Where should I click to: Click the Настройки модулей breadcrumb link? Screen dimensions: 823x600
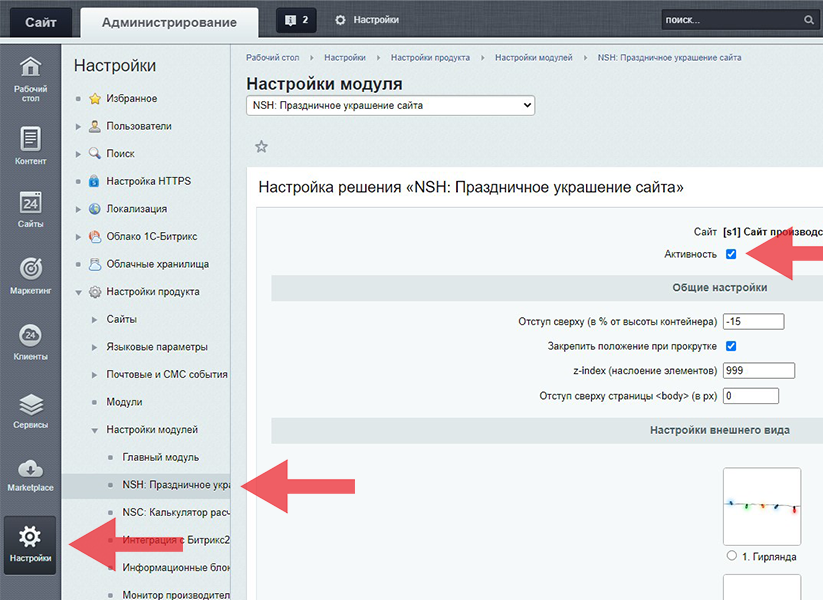(x=533, y=58)
